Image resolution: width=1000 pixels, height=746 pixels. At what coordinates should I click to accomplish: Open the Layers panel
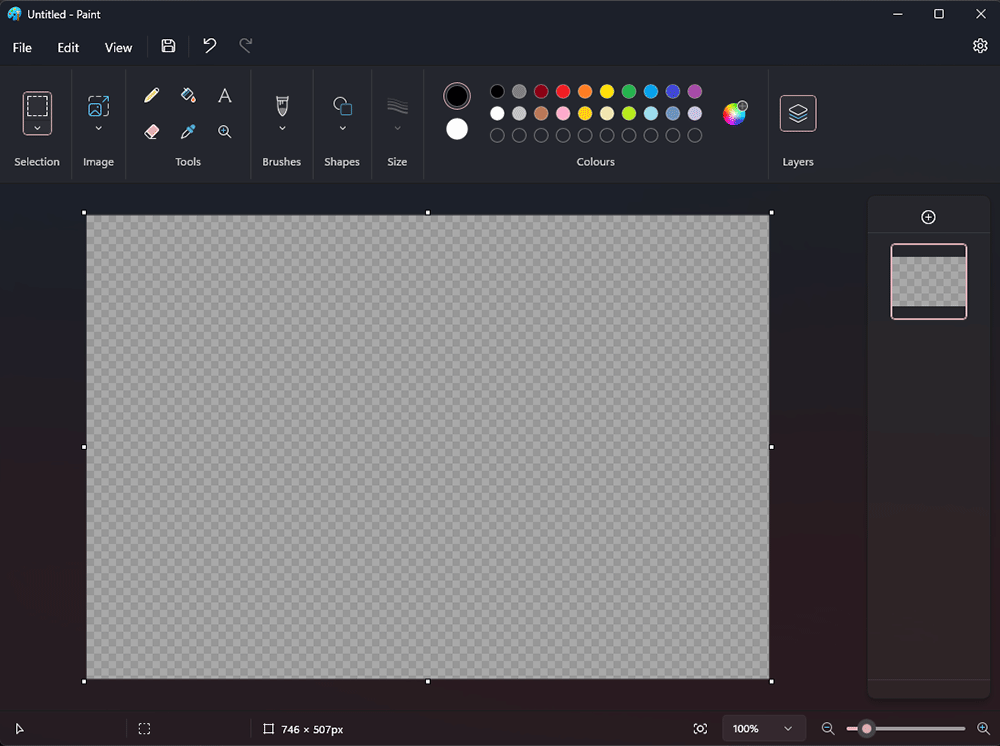tap(797, 113)
